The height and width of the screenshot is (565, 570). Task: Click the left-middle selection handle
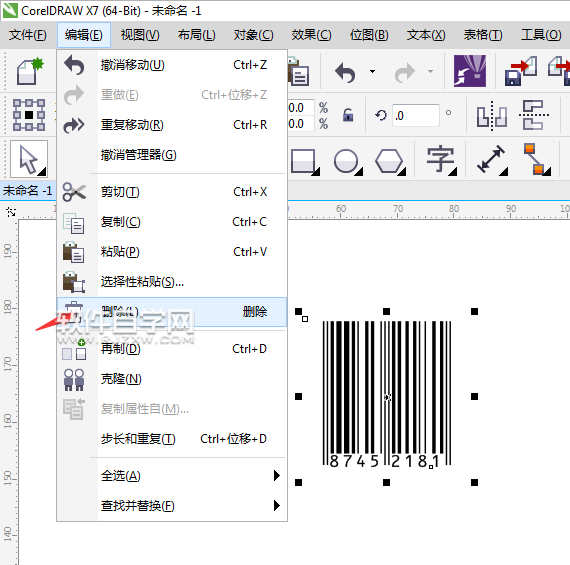pyautogui.click(x=298, y=397)
